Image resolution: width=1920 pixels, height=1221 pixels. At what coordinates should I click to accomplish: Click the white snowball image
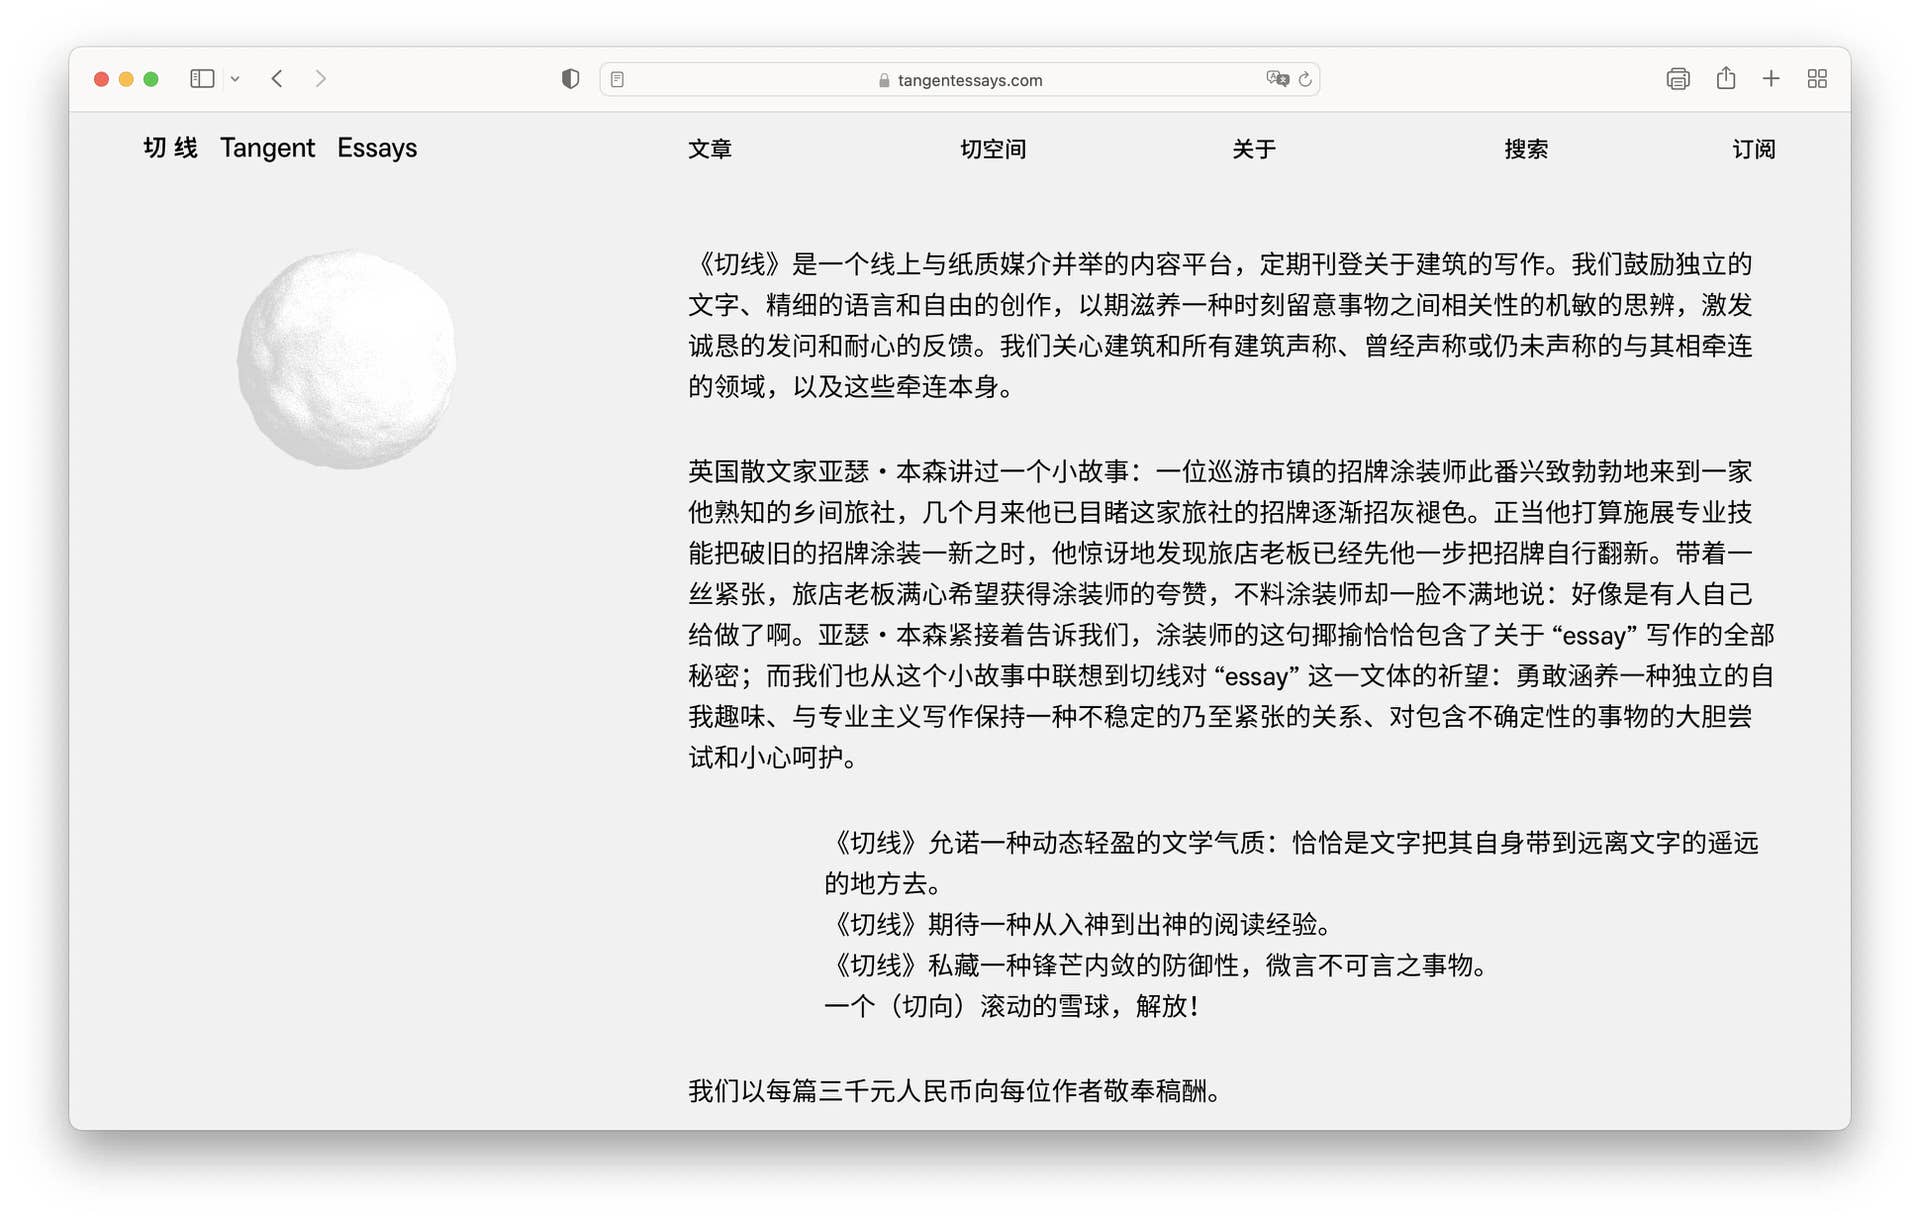tap(346, 359)
